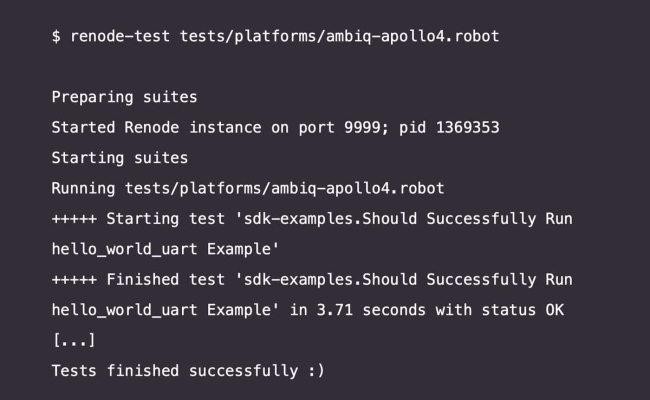Click the 'hello_world_uart Example' text beside 3.71 seconds
This screenshot has height=400, width=650.
[165, 310]
